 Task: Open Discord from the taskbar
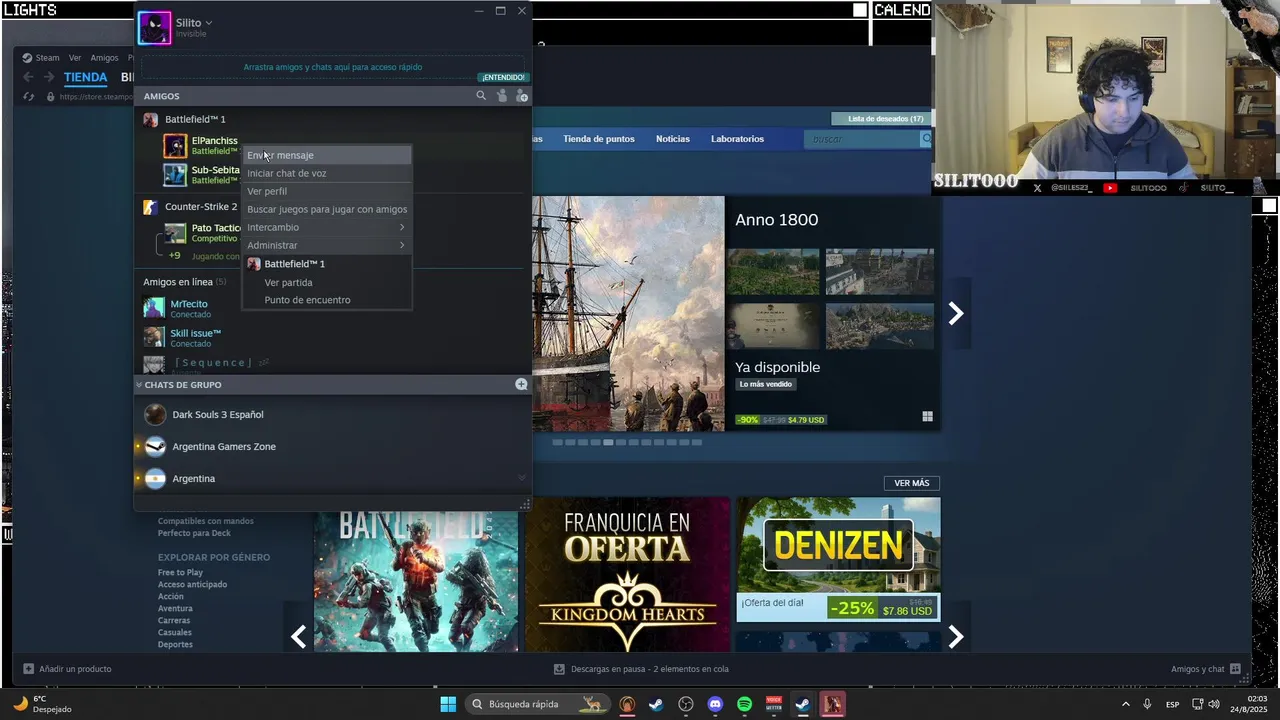[x=715, y=704]
